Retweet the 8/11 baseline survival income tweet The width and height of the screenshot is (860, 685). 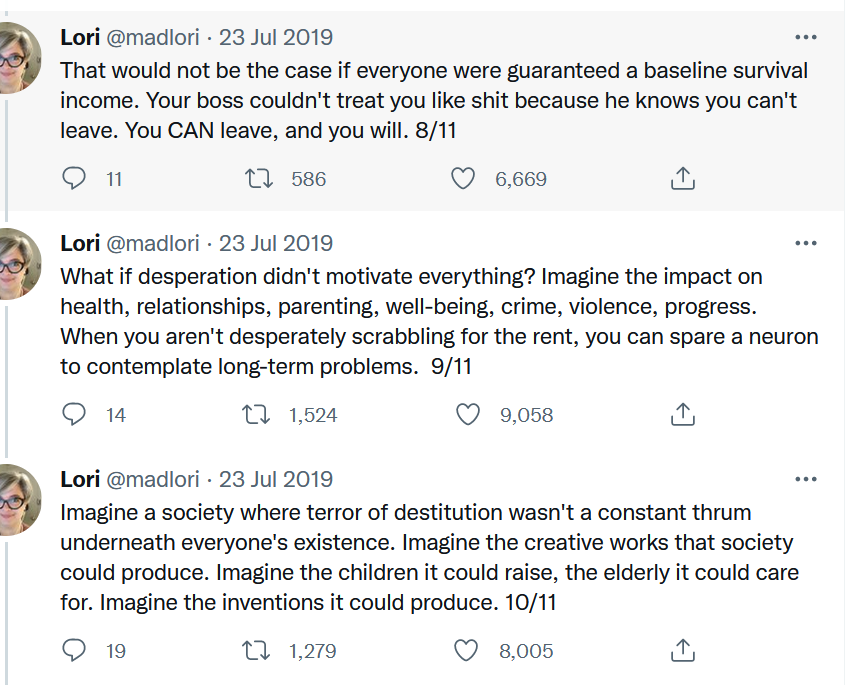(x=258, y=179)
